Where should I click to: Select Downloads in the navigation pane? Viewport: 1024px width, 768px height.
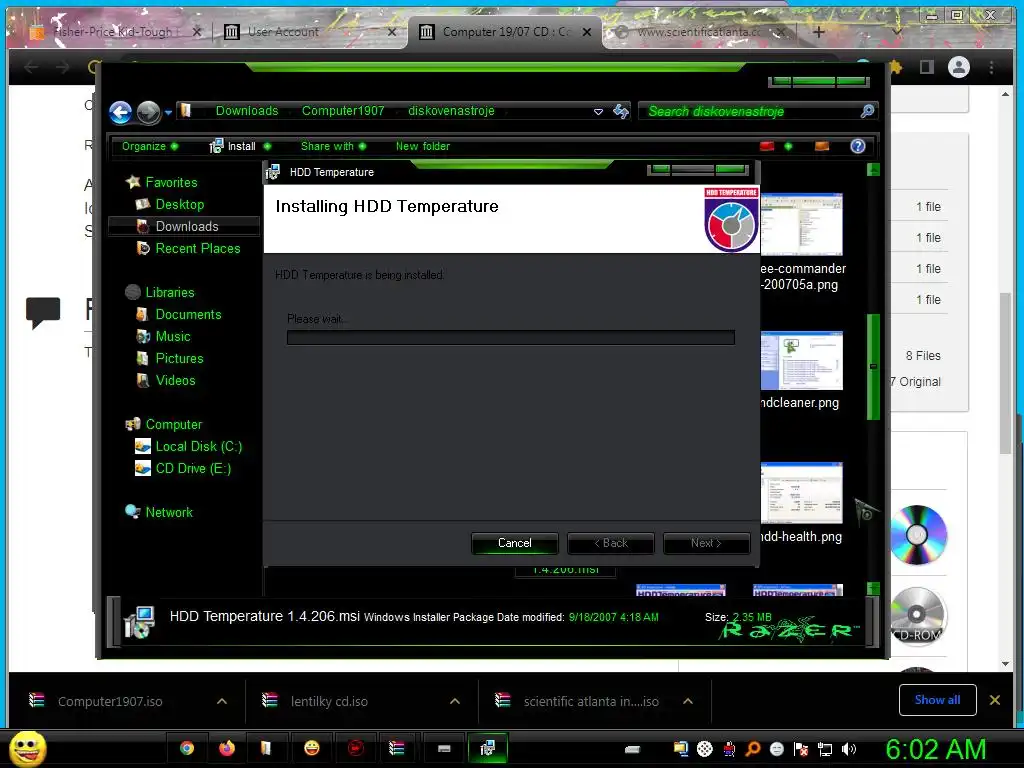[x=187, y=227]
